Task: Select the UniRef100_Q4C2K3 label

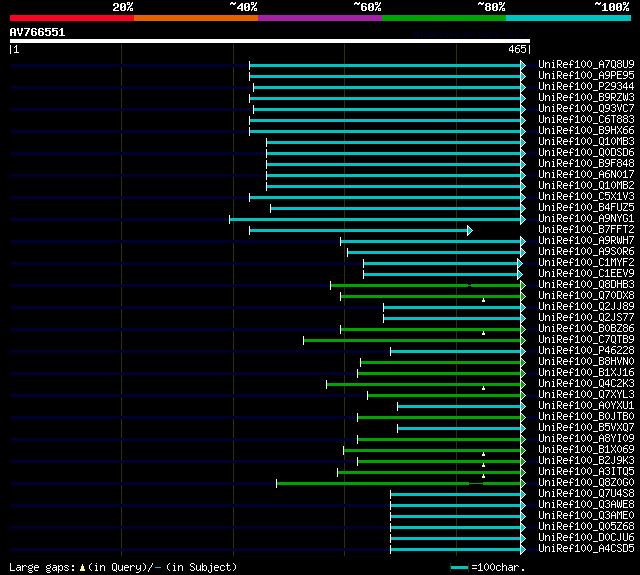Action: click(x=586, y=384)
